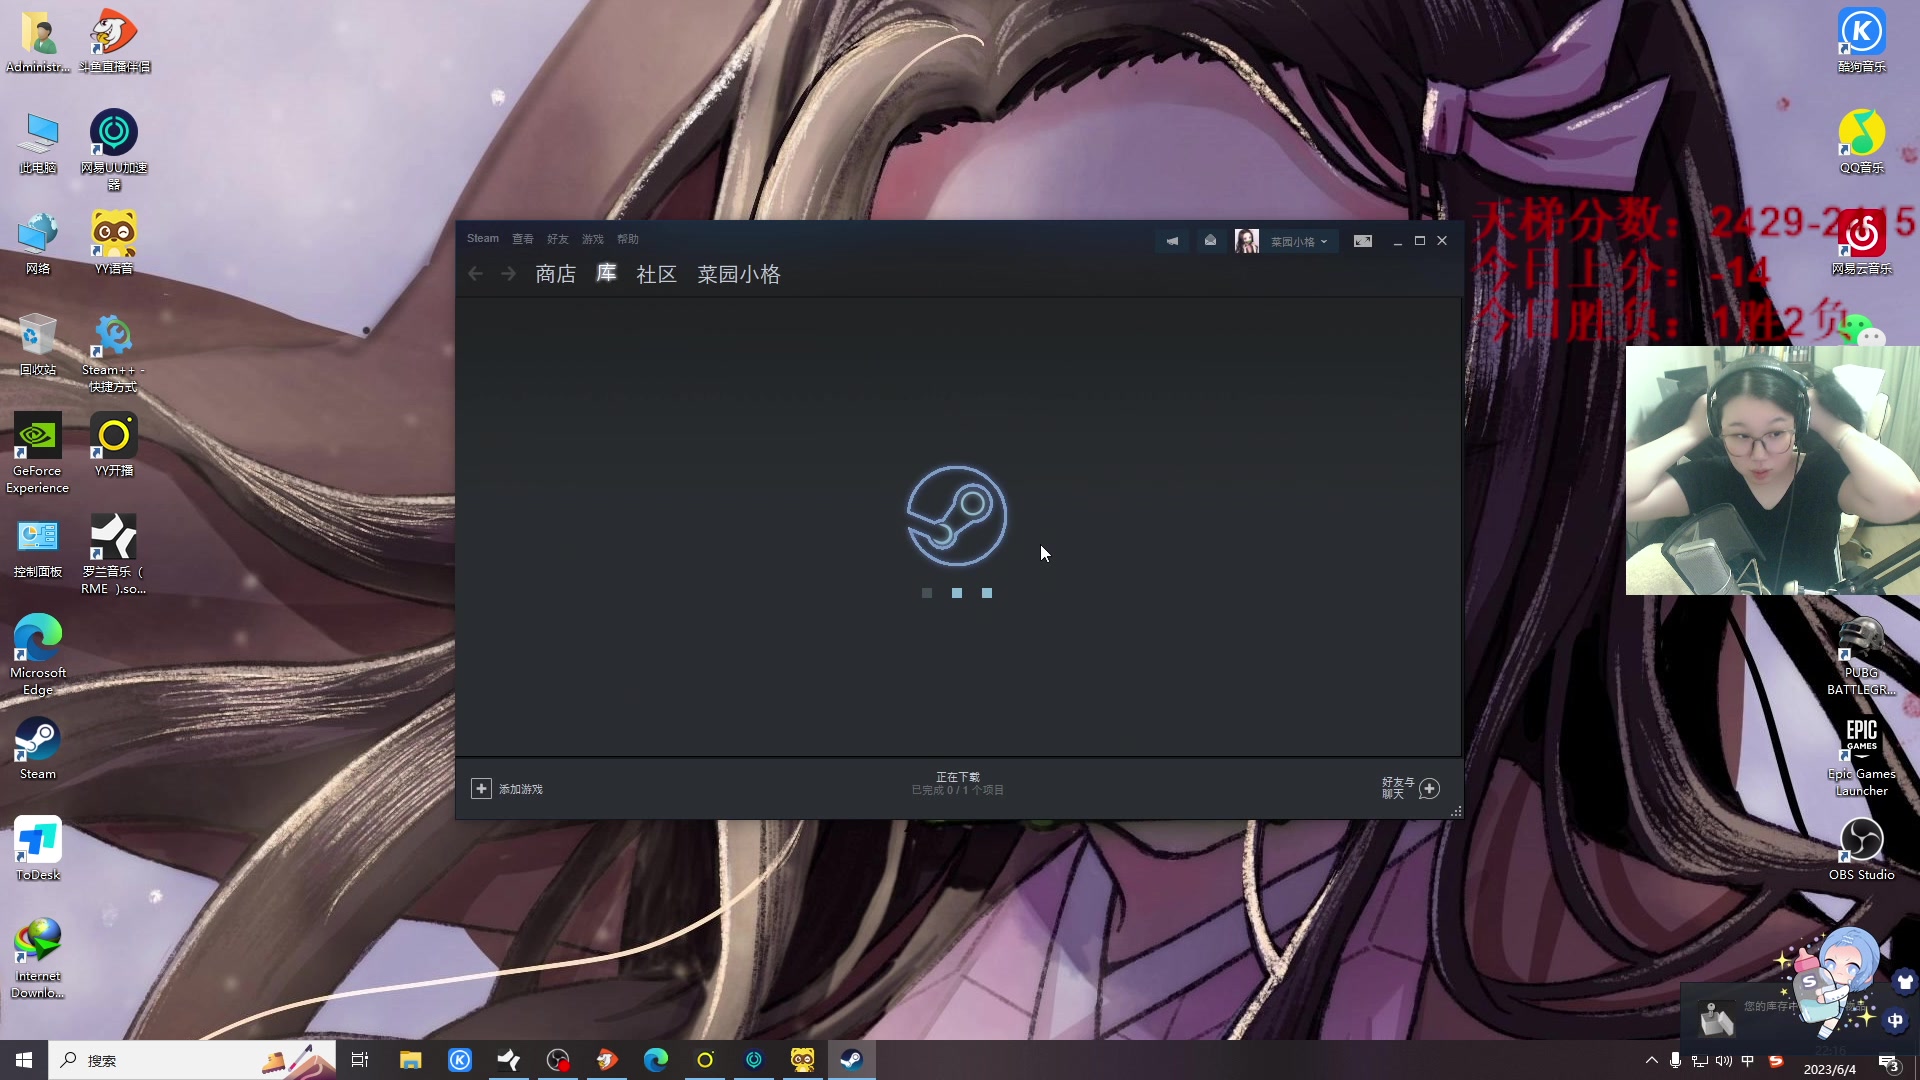Click the tray microphone icon
Viewport: 1920px width, 1080px height.
tap(1675, 1060)
